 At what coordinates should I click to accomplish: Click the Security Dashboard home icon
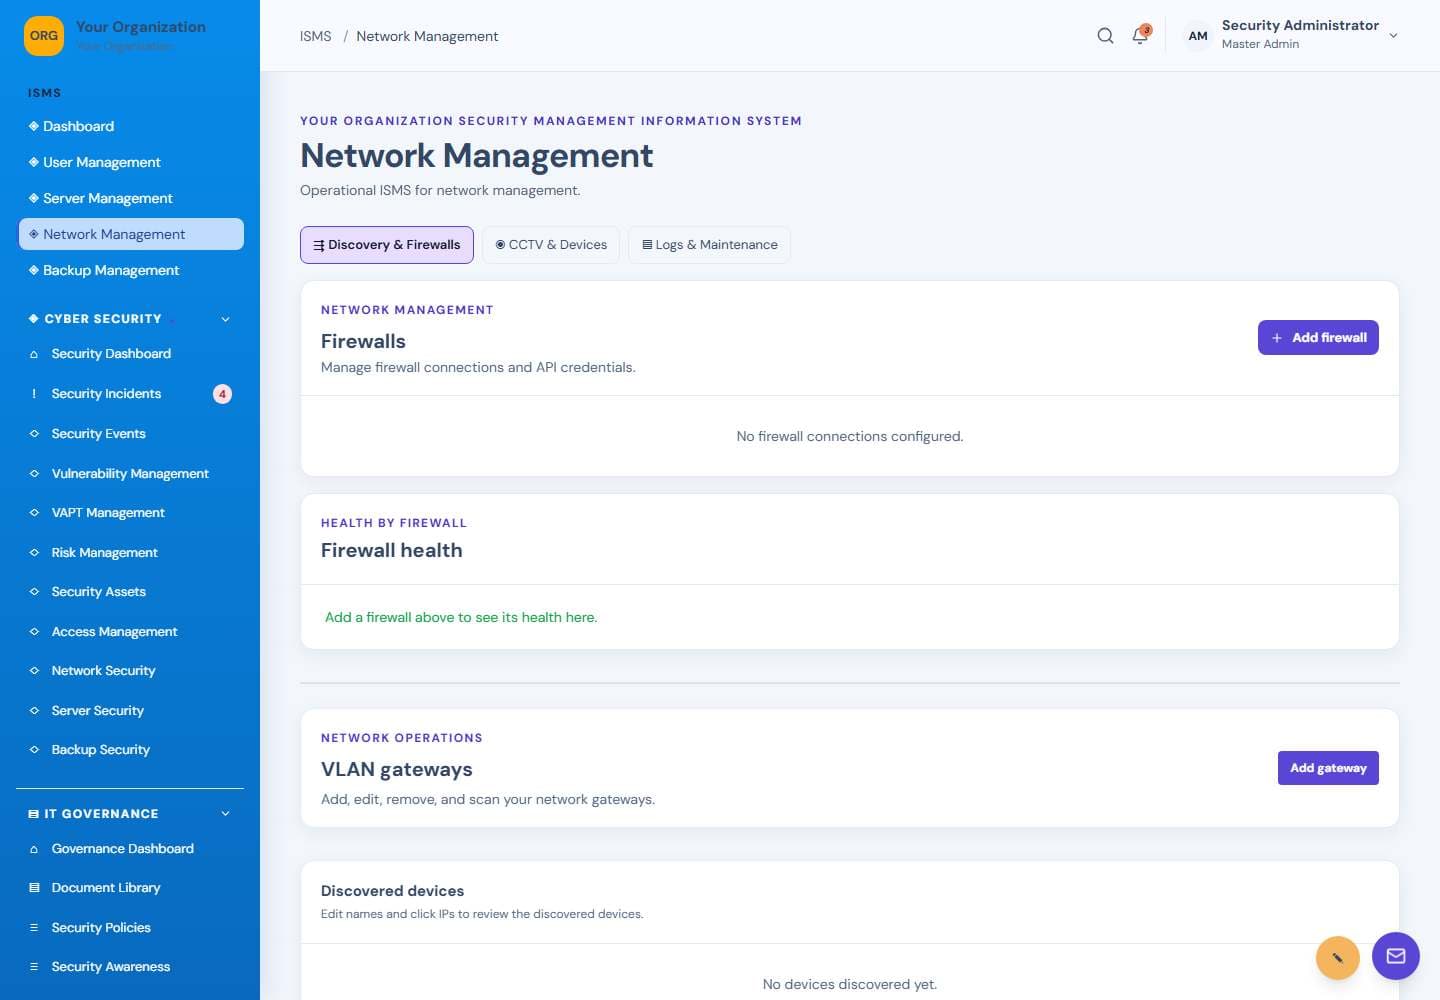pos(34,354)
